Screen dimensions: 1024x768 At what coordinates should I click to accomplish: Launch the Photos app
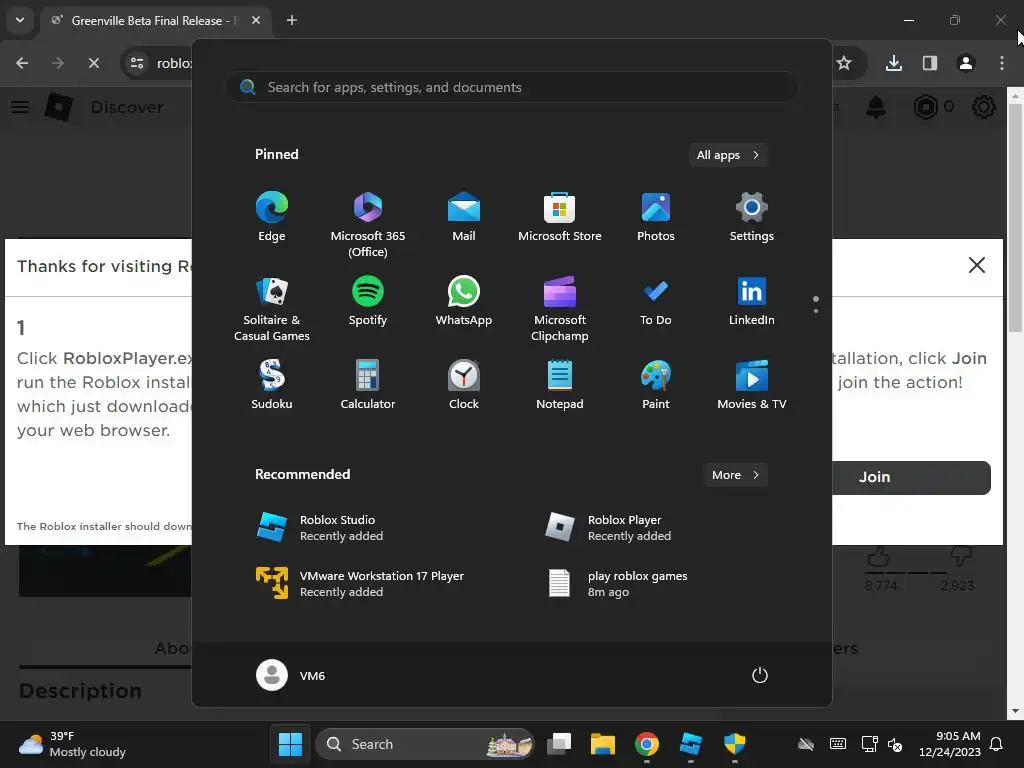(656, 217)
